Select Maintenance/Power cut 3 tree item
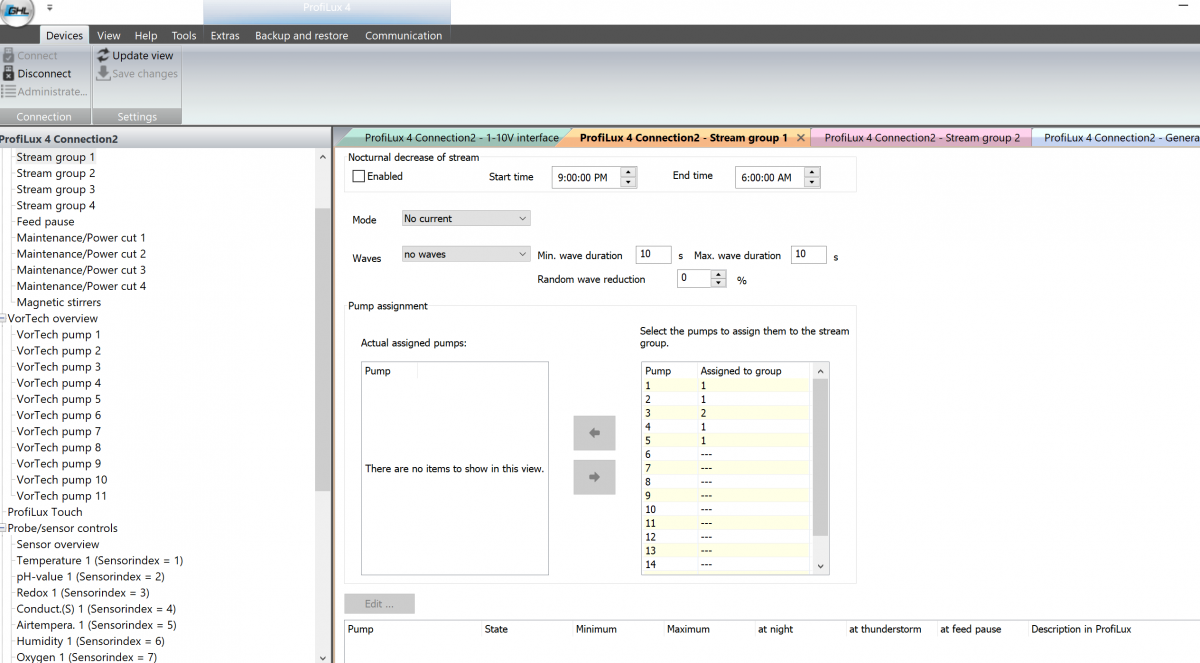Viewport: 1200px width, 663px height. 81,270
